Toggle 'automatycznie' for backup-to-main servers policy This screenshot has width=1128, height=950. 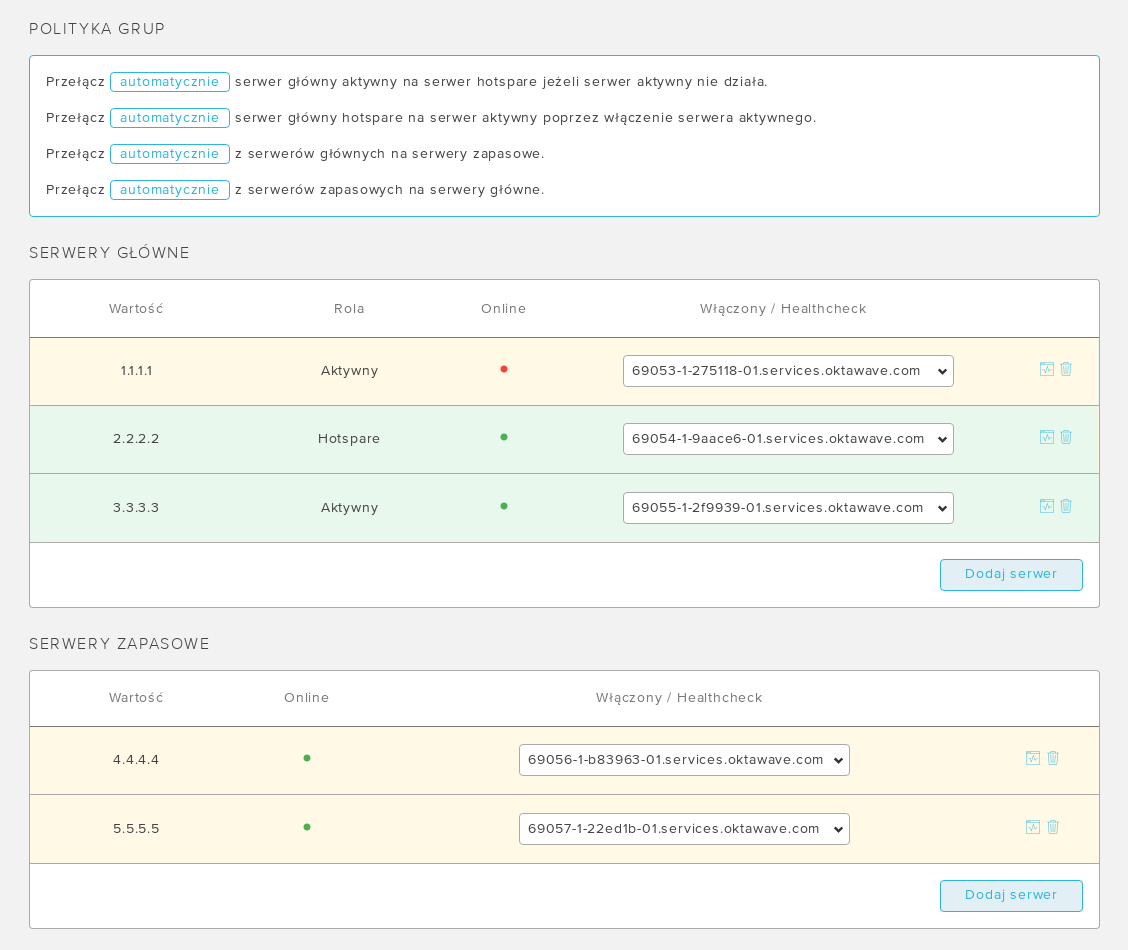[x=170, y=190]
